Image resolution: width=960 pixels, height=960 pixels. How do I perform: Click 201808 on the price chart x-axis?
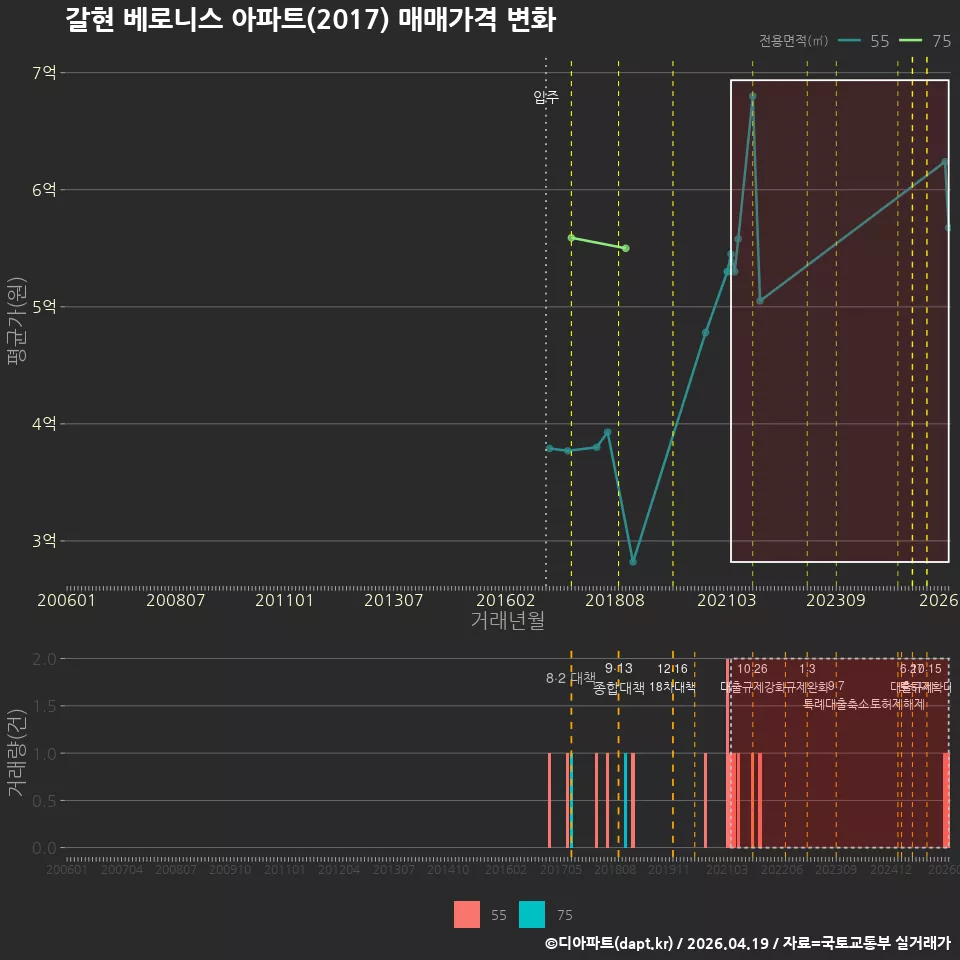pos(615,600)
